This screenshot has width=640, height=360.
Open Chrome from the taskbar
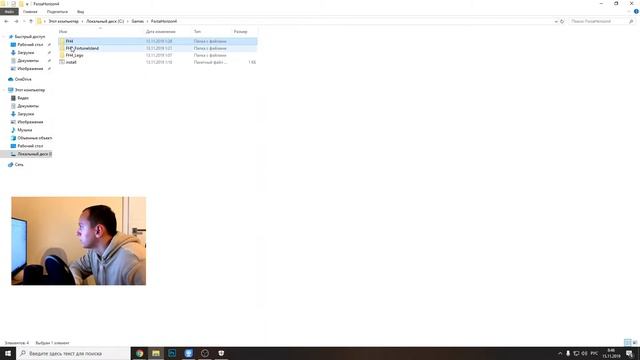tap(140, 353)
